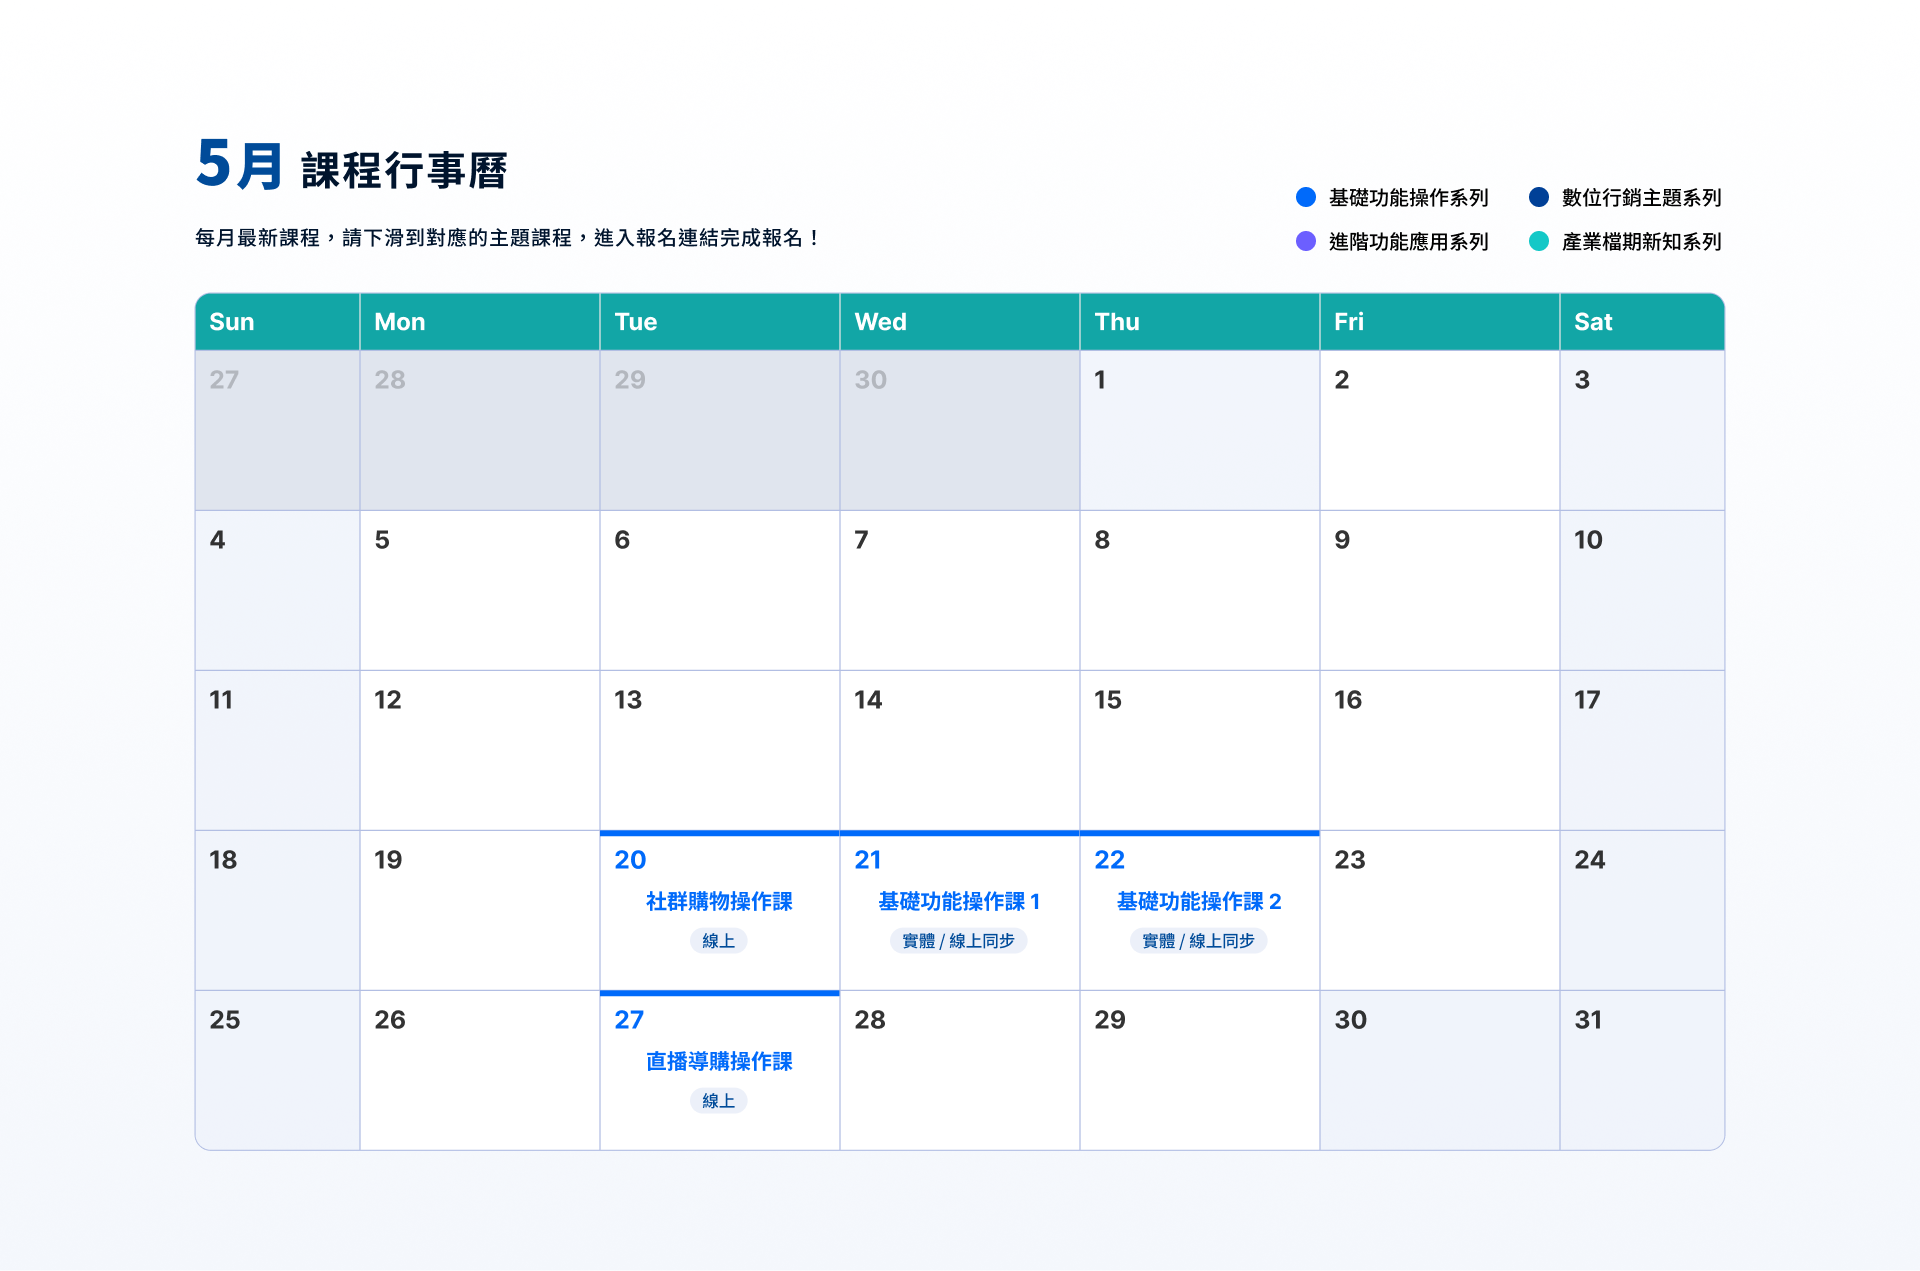Select greyed-out date 29 in first row
The image size is (1920, 1271).
click(x=630, y=380)
